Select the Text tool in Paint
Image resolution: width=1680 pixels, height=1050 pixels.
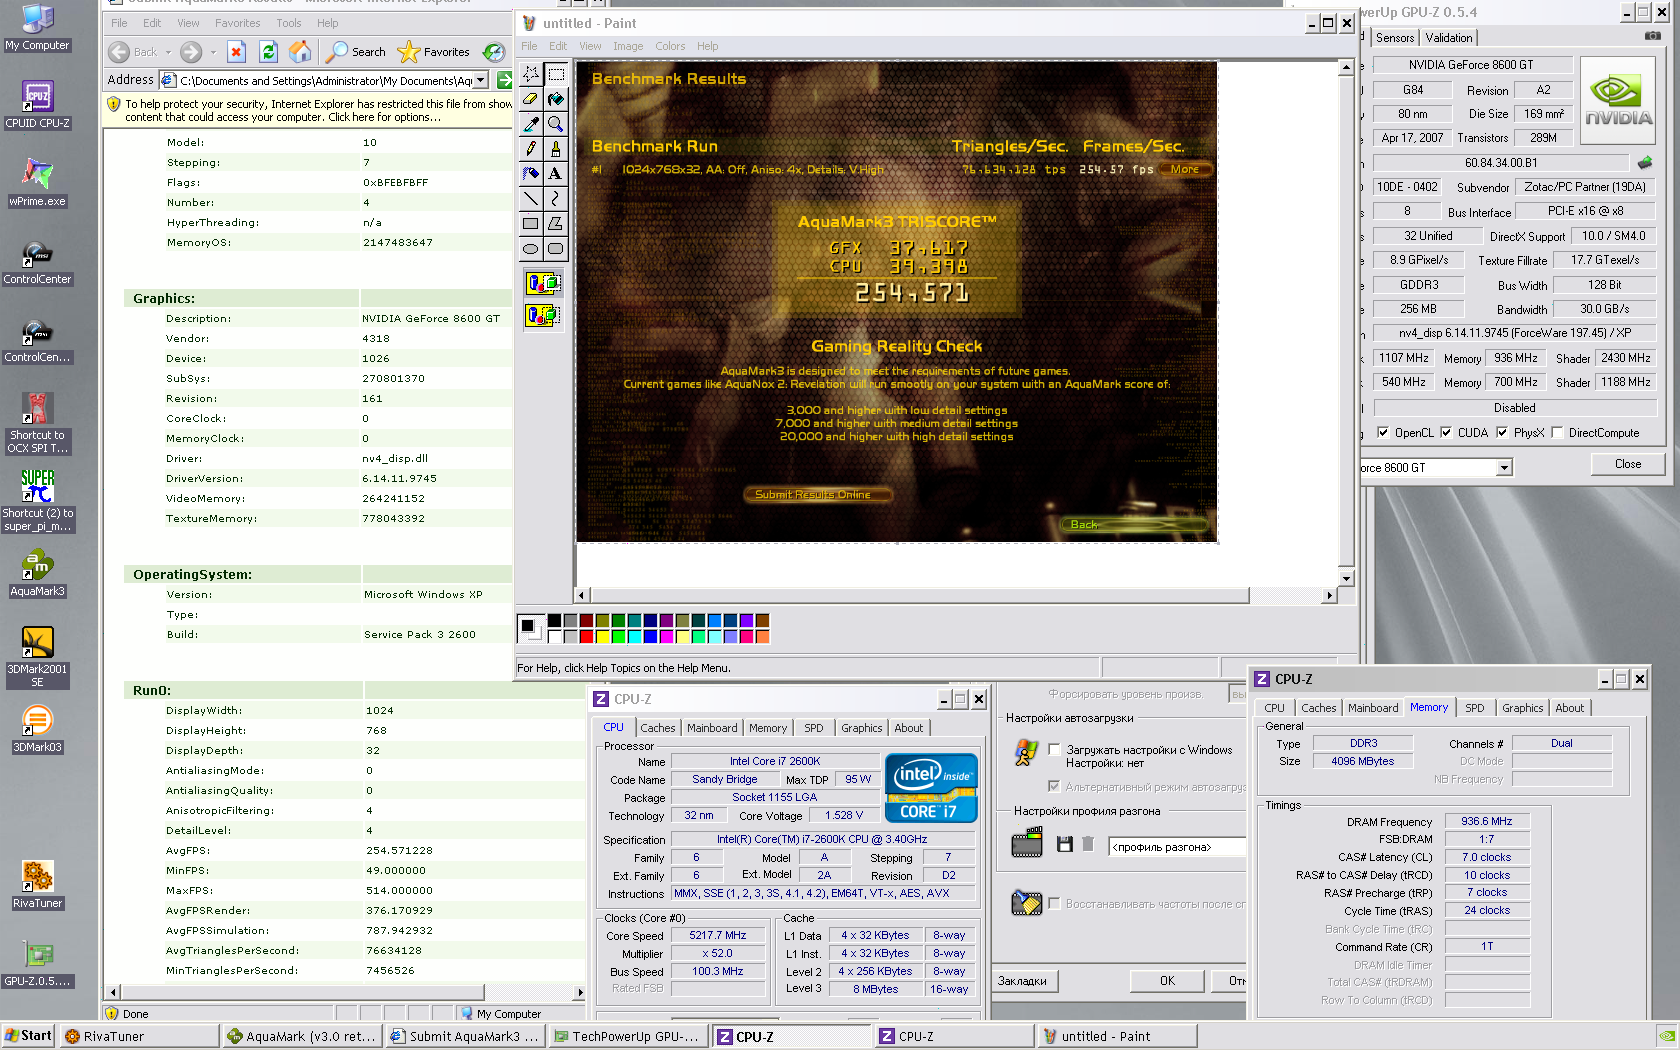coord(556,174)
